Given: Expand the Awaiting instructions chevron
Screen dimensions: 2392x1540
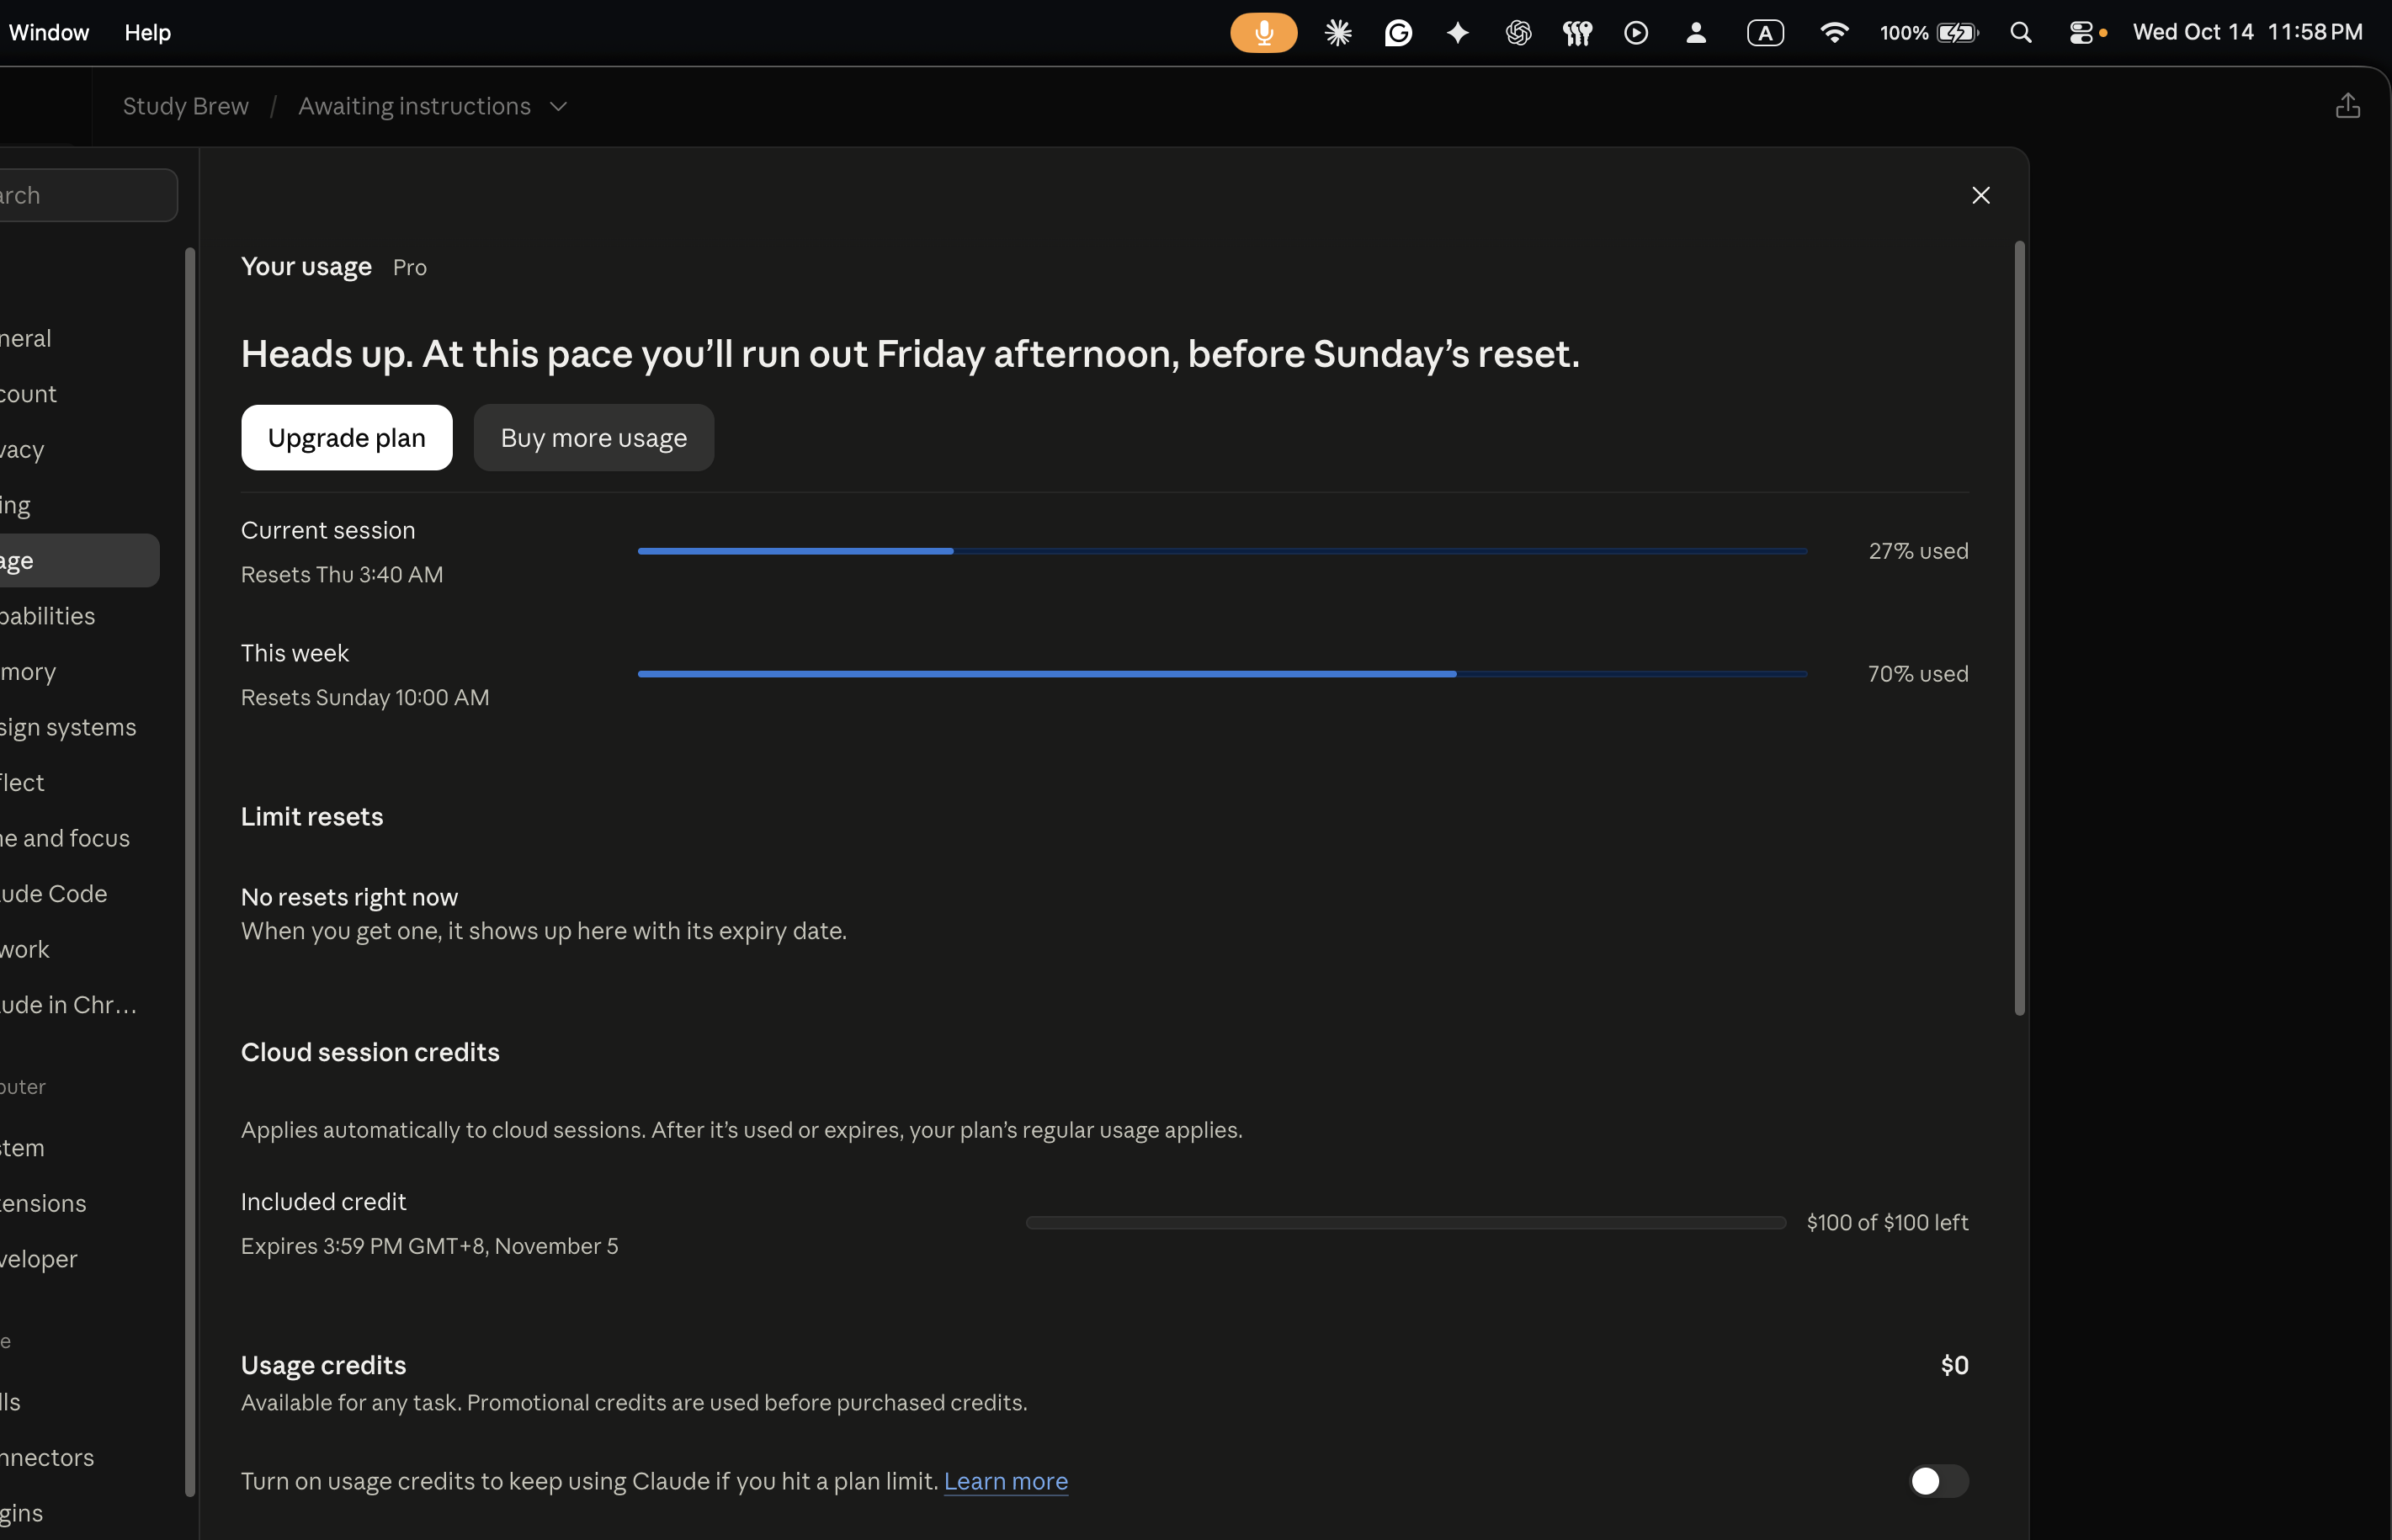Looking at the screenshot, I should coord(558,106).
